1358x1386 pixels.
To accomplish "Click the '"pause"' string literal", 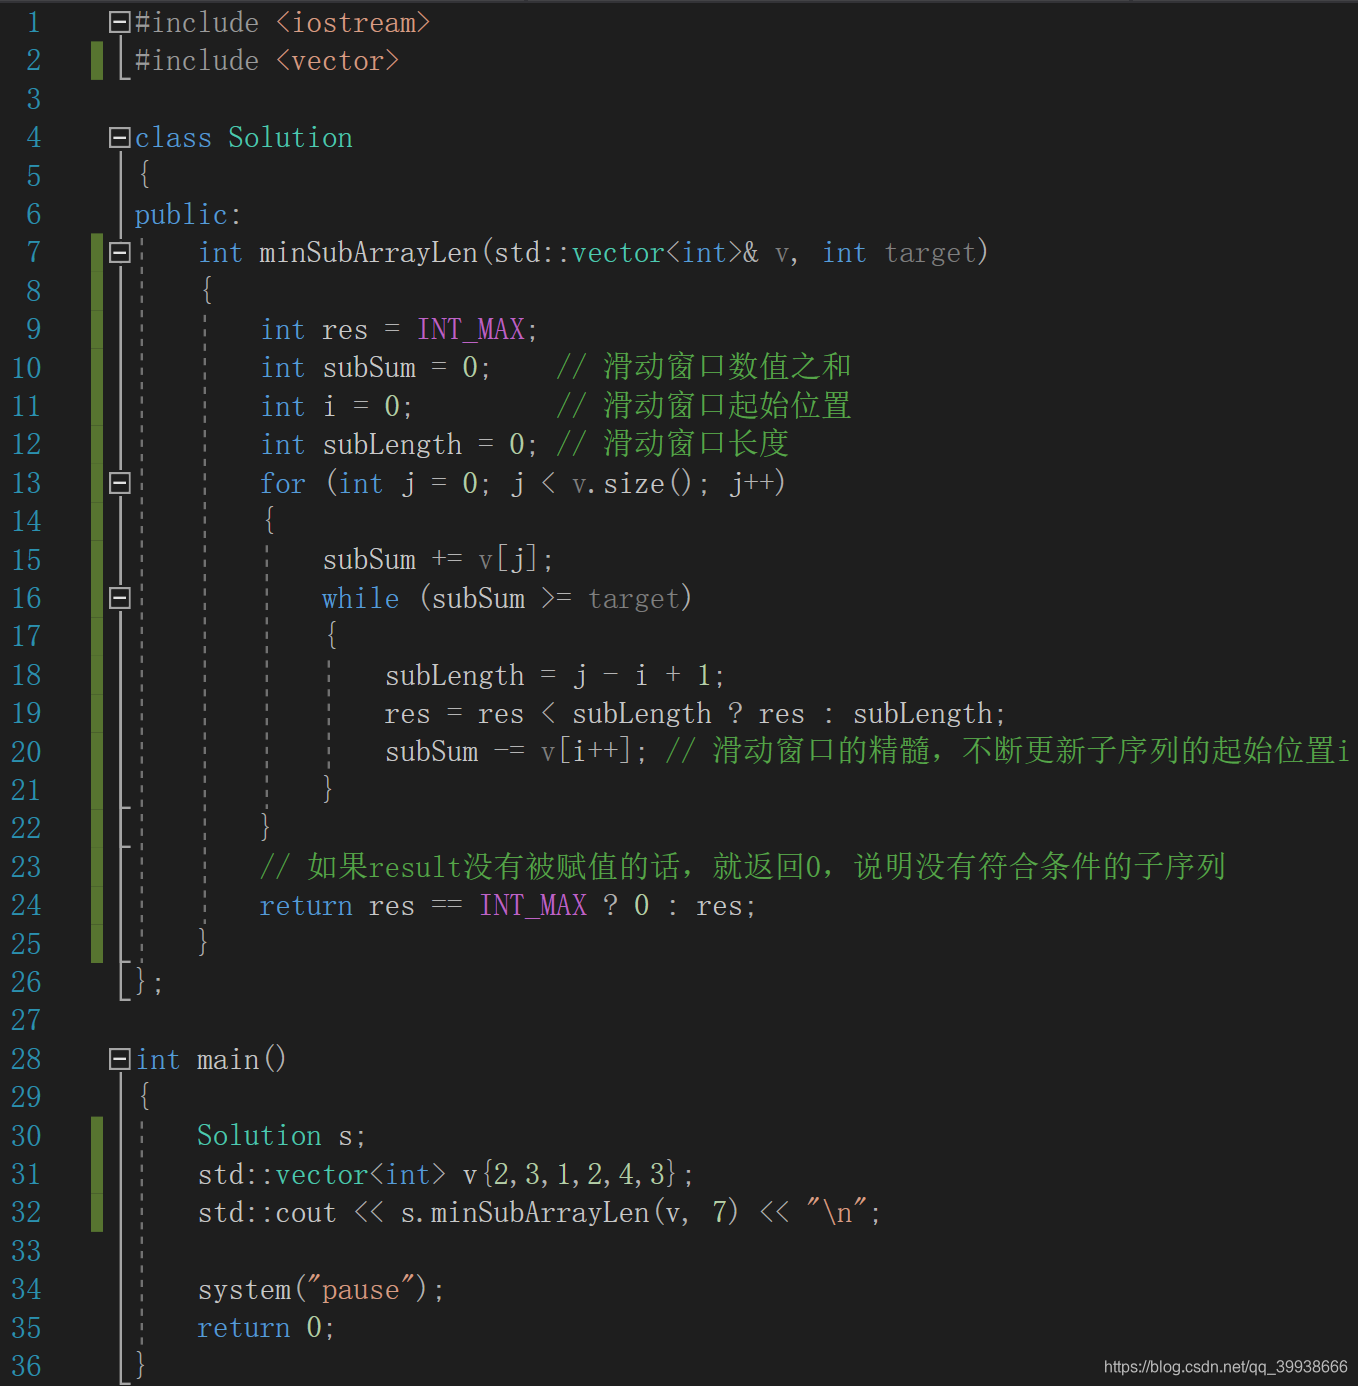I will pyautogui.click(x=360, y=1290).
